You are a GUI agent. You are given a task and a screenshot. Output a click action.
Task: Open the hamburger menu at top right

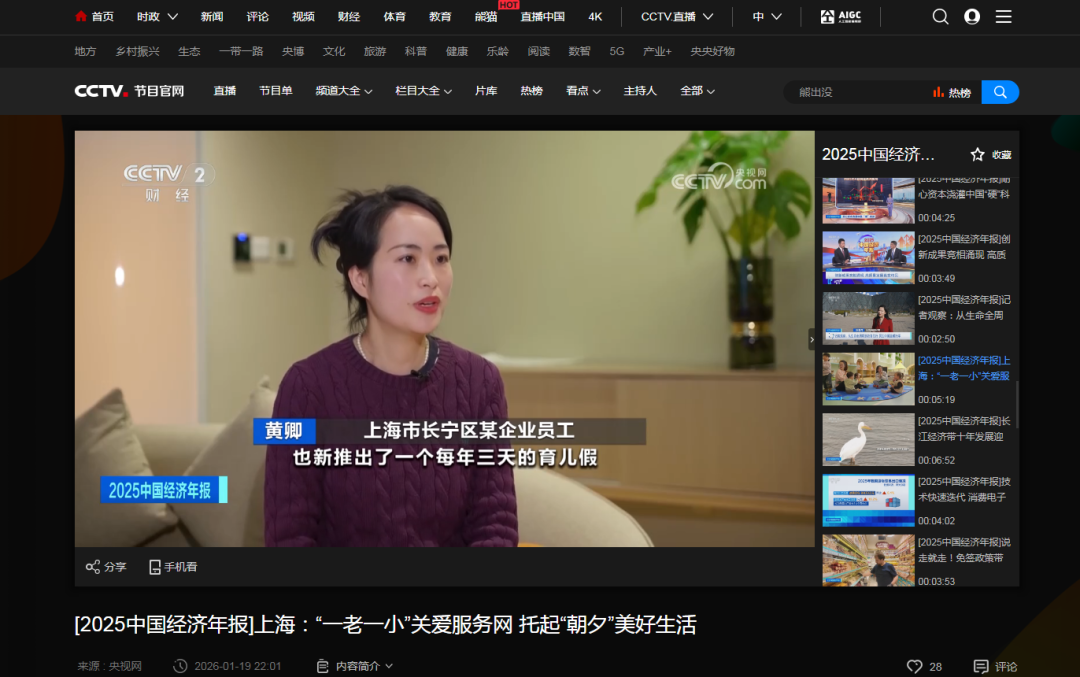1004,16
